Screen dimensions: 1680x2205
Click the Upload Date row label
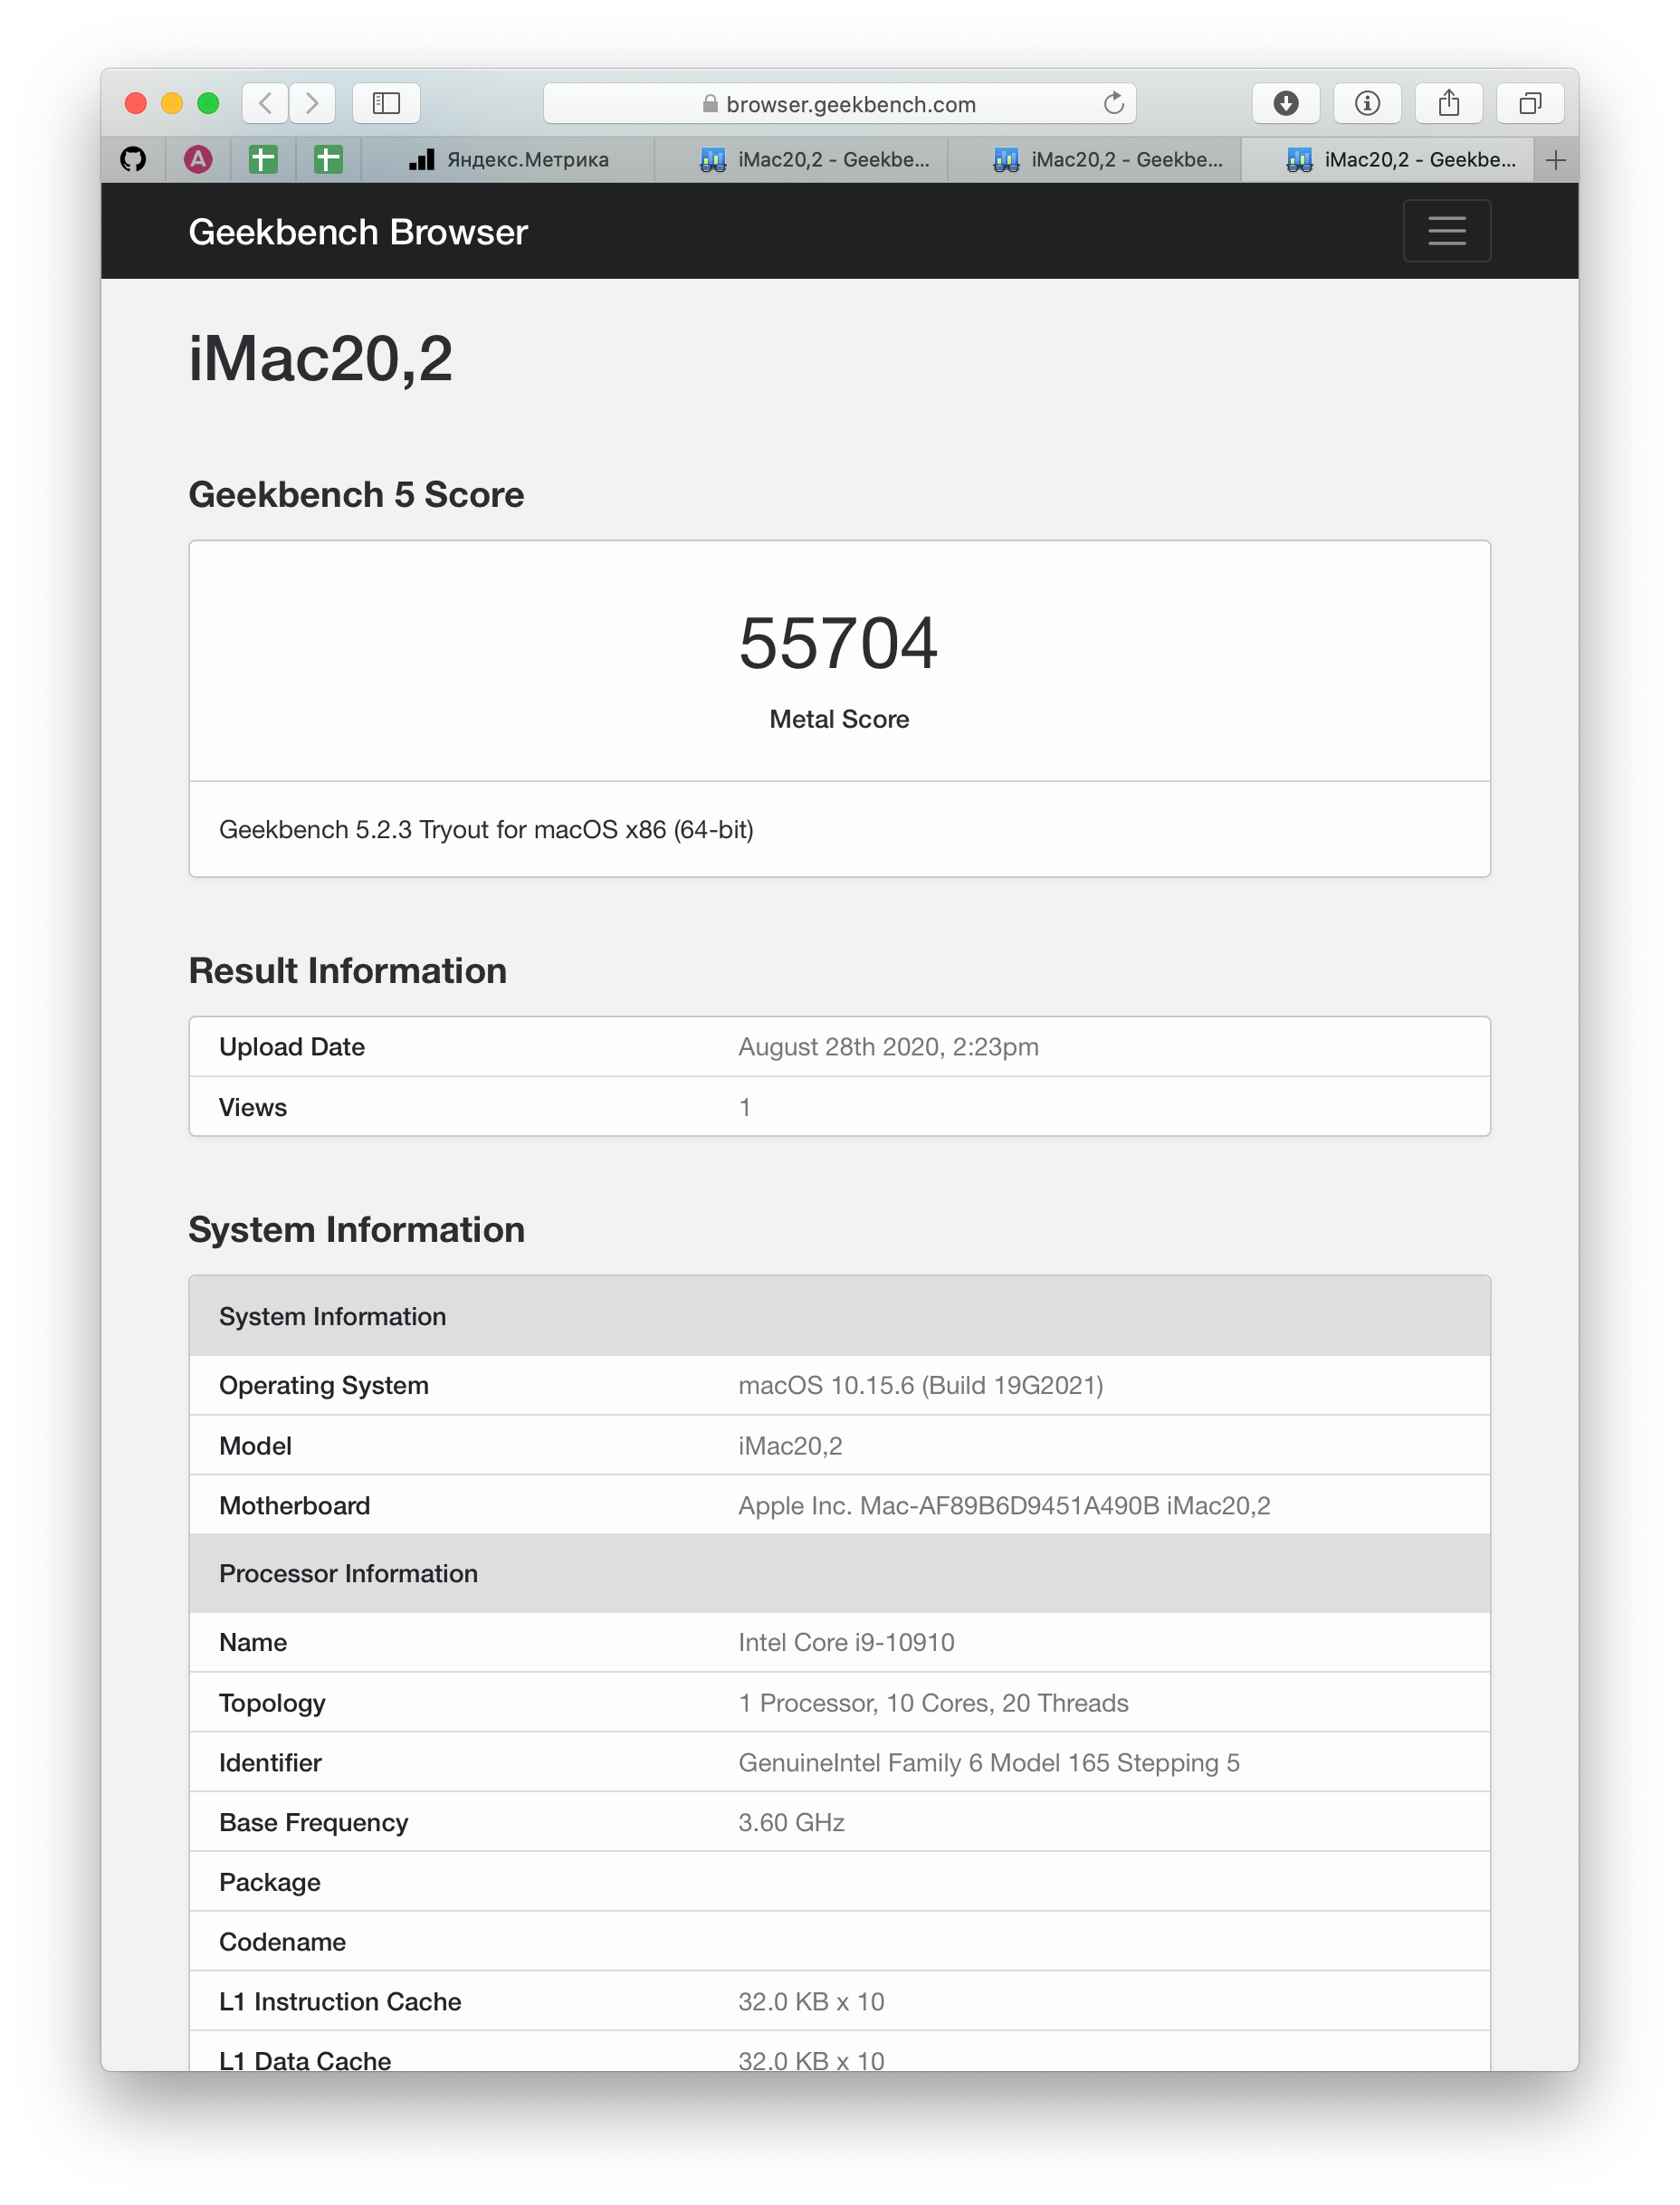pyautogui.click(x=292, y=1047)
